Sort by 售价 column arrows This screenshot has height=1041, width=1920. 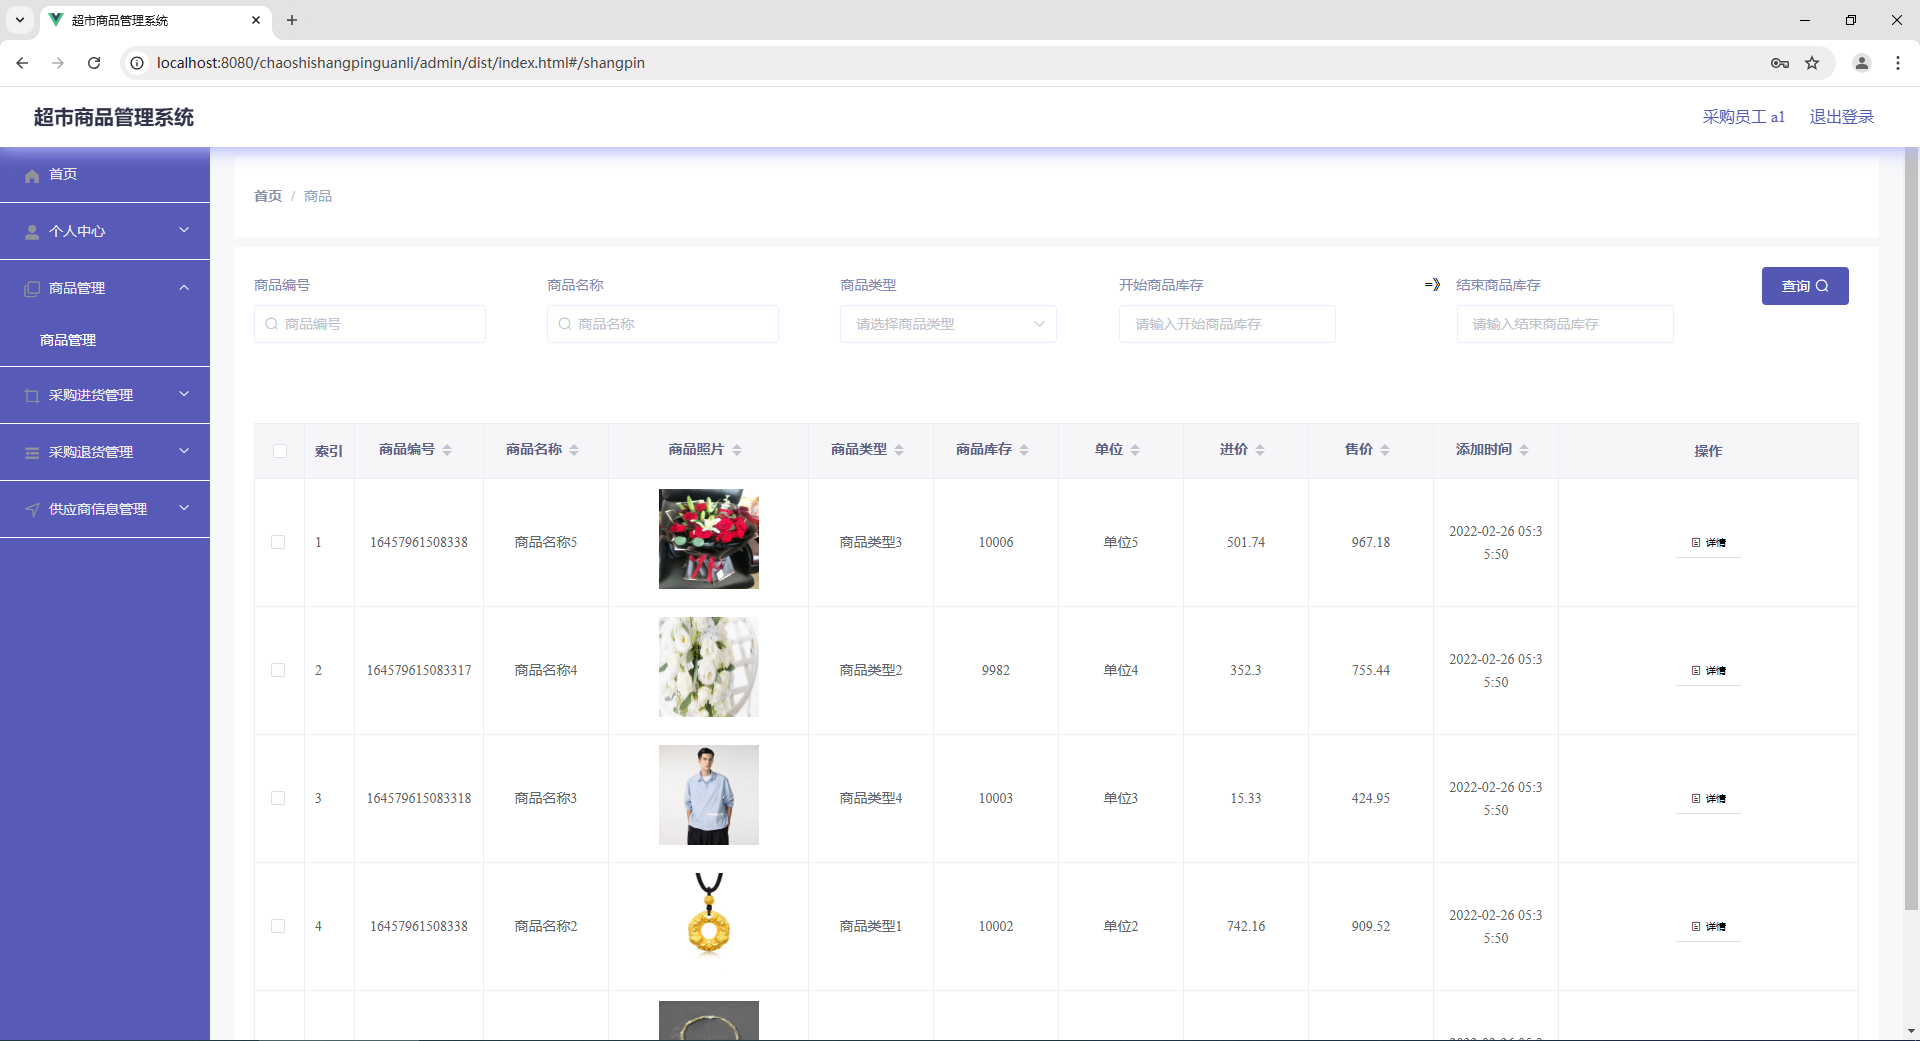click(x=1385, y=450)
